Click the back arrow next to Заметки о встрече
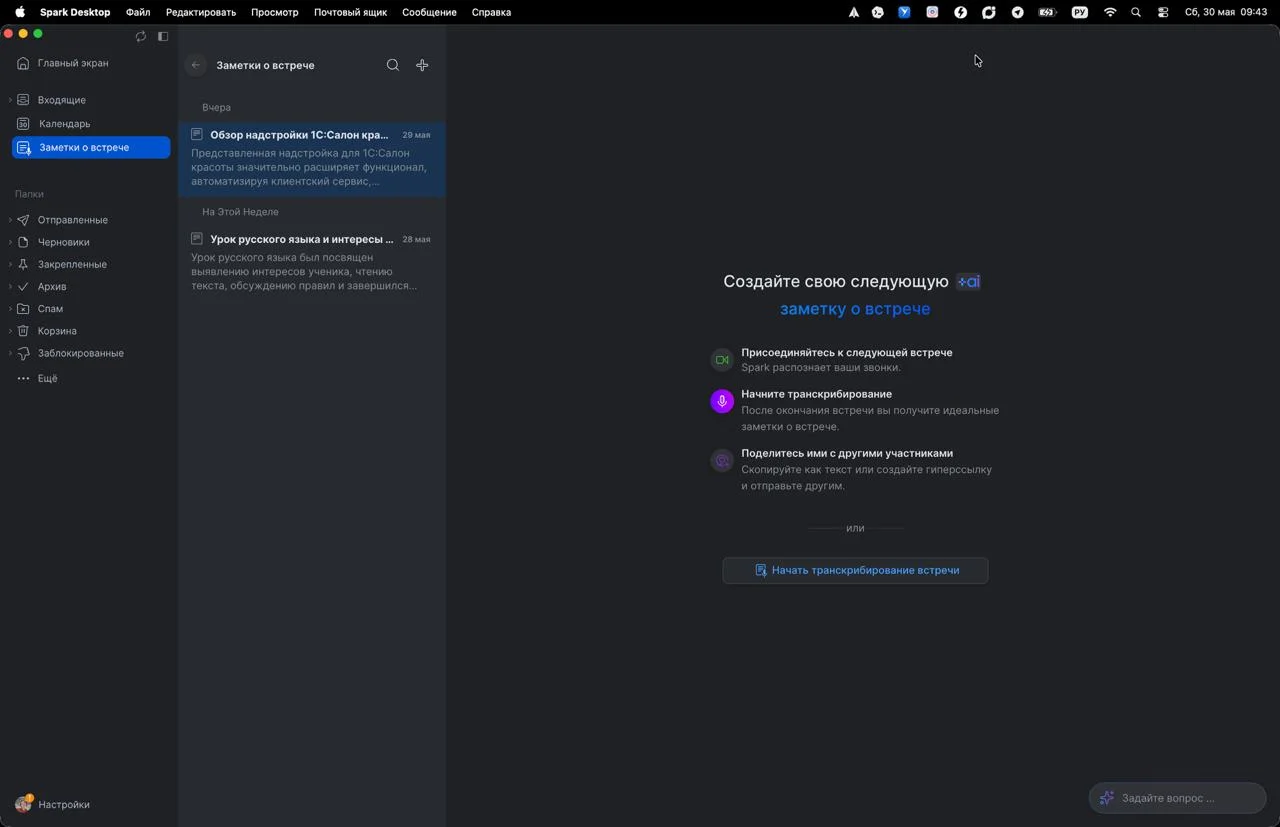The width and height of the screenshot is (1280, 827). (x=196, y=65)
